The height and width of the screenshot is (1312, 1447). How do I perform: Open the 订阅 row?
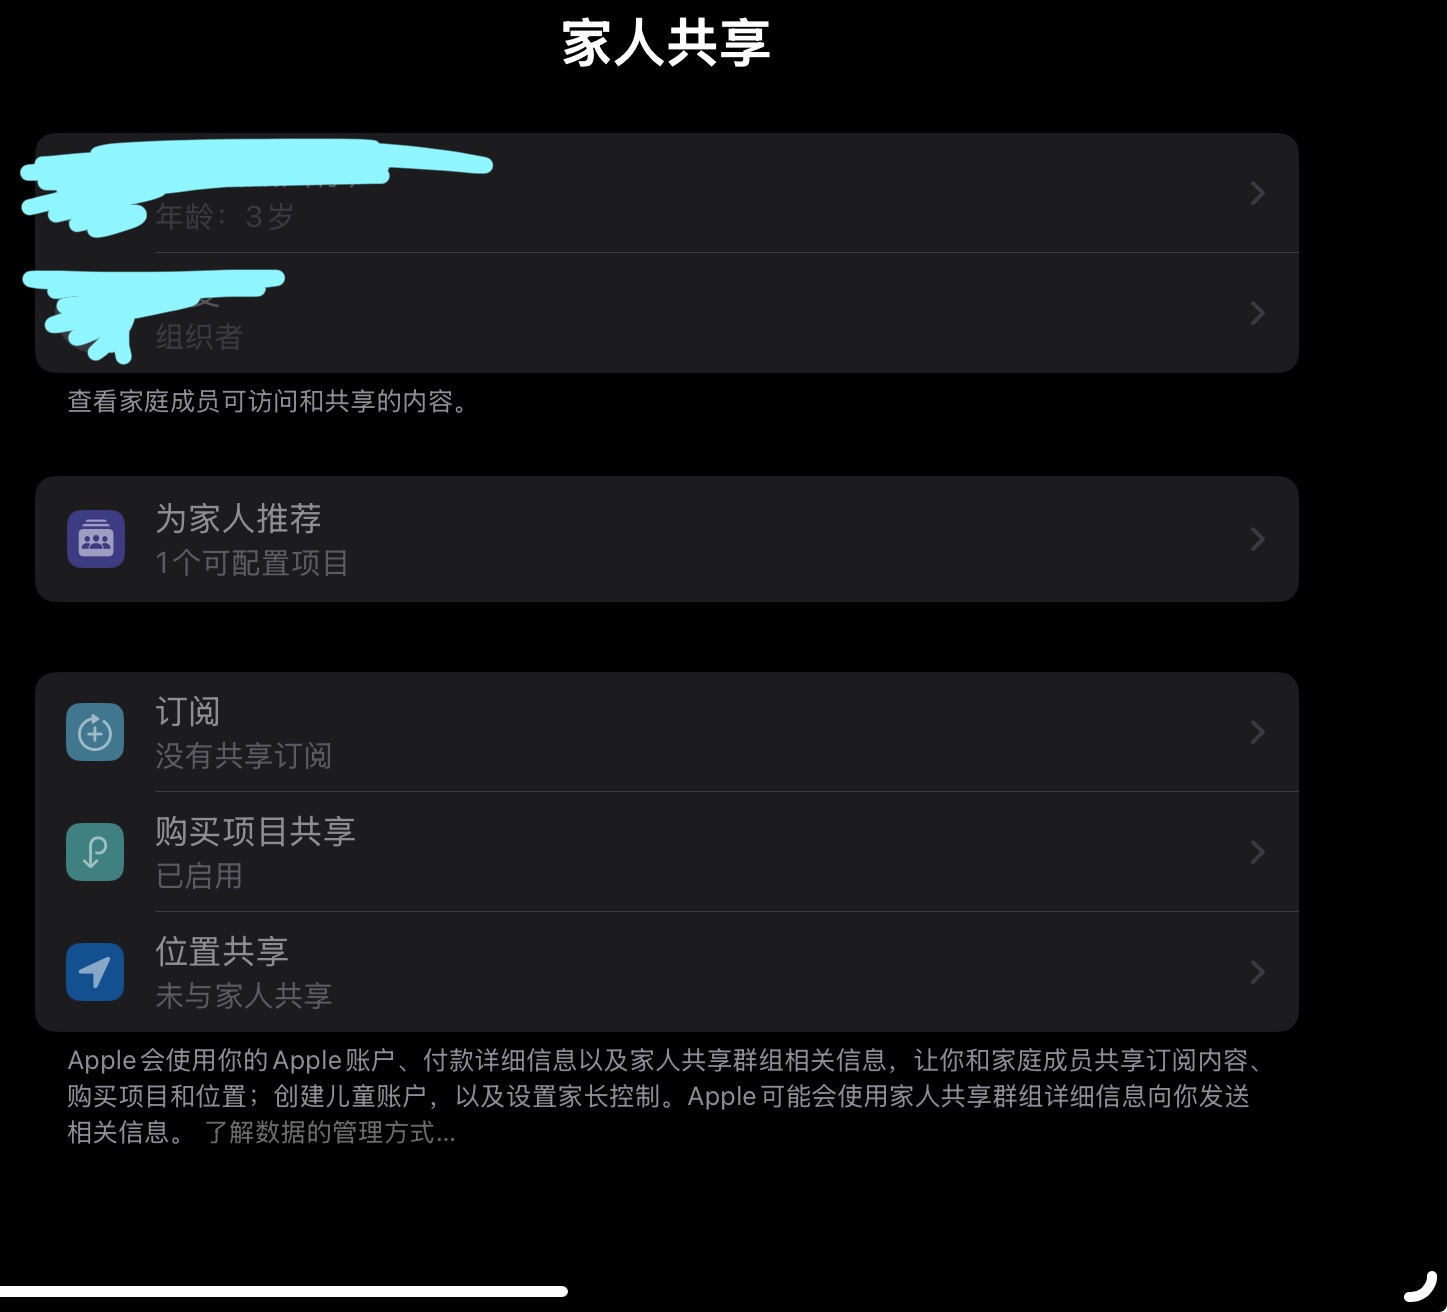point(667,732)
